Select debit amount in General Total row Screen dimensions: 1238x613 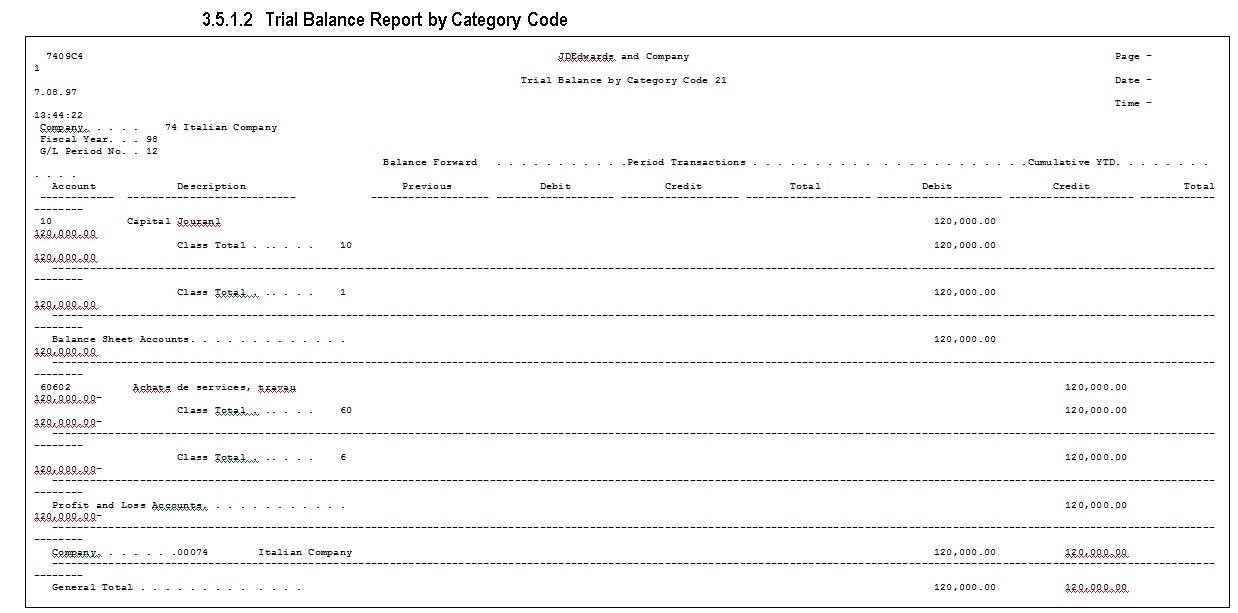[964, 587]
